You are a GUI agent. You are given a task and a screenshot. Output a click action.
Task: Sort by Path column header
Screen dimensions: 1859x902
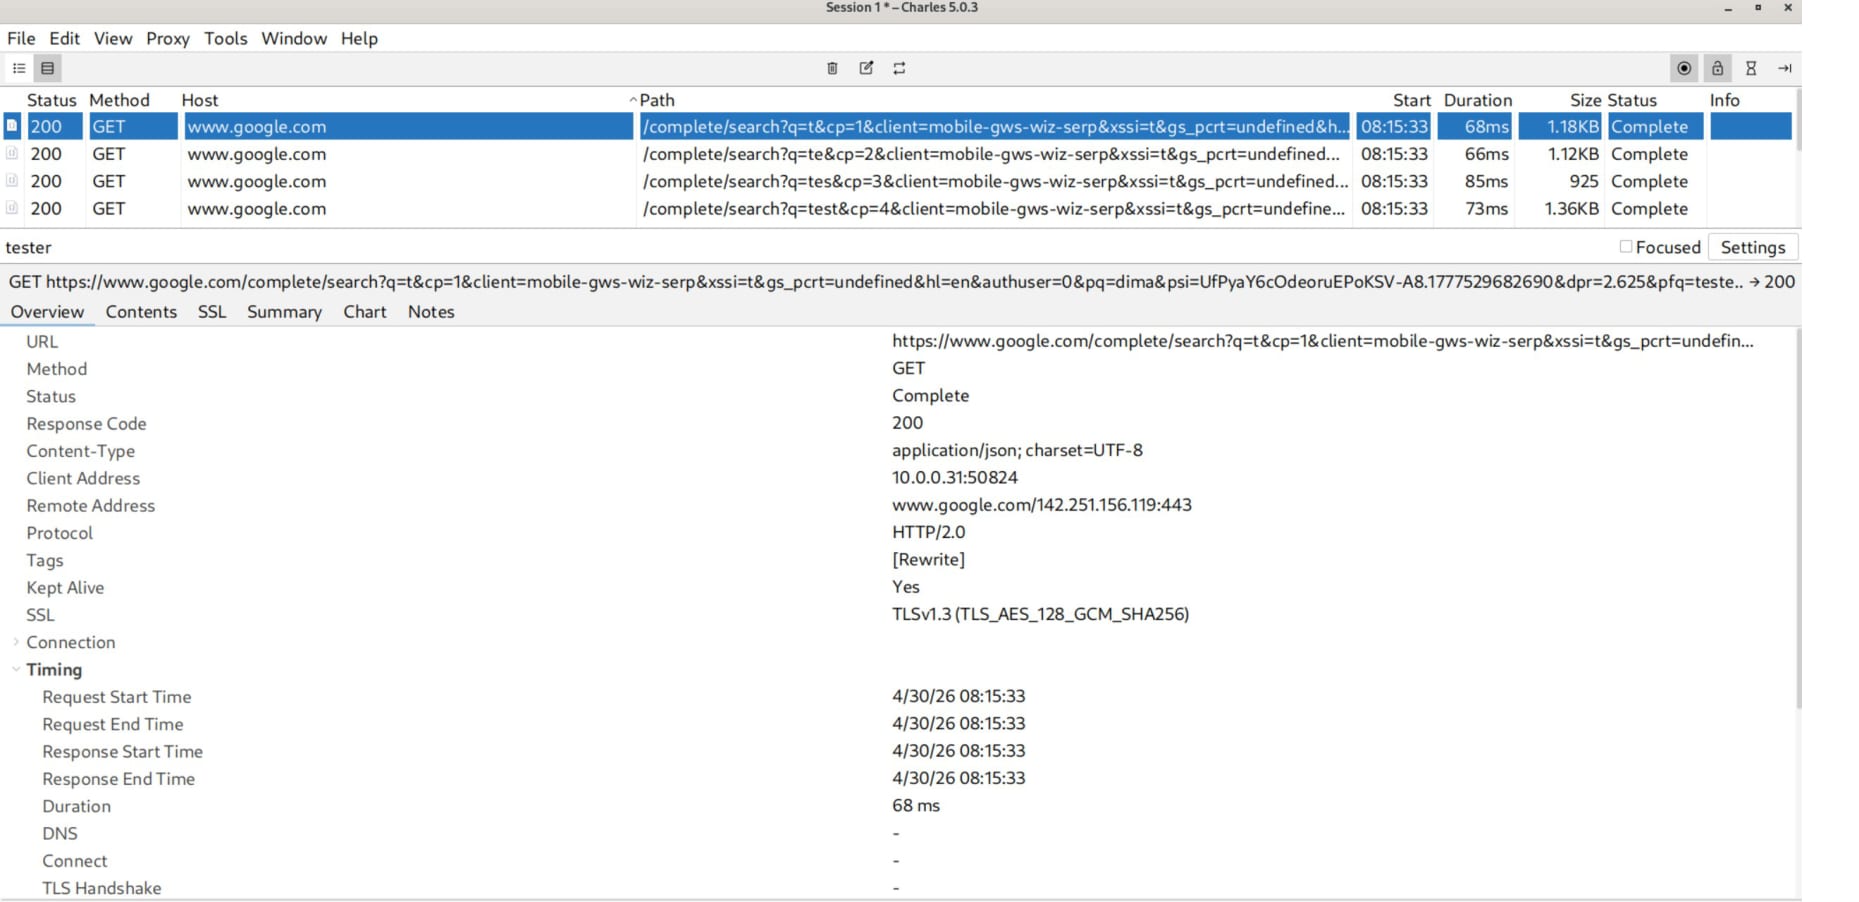point(657,100)
